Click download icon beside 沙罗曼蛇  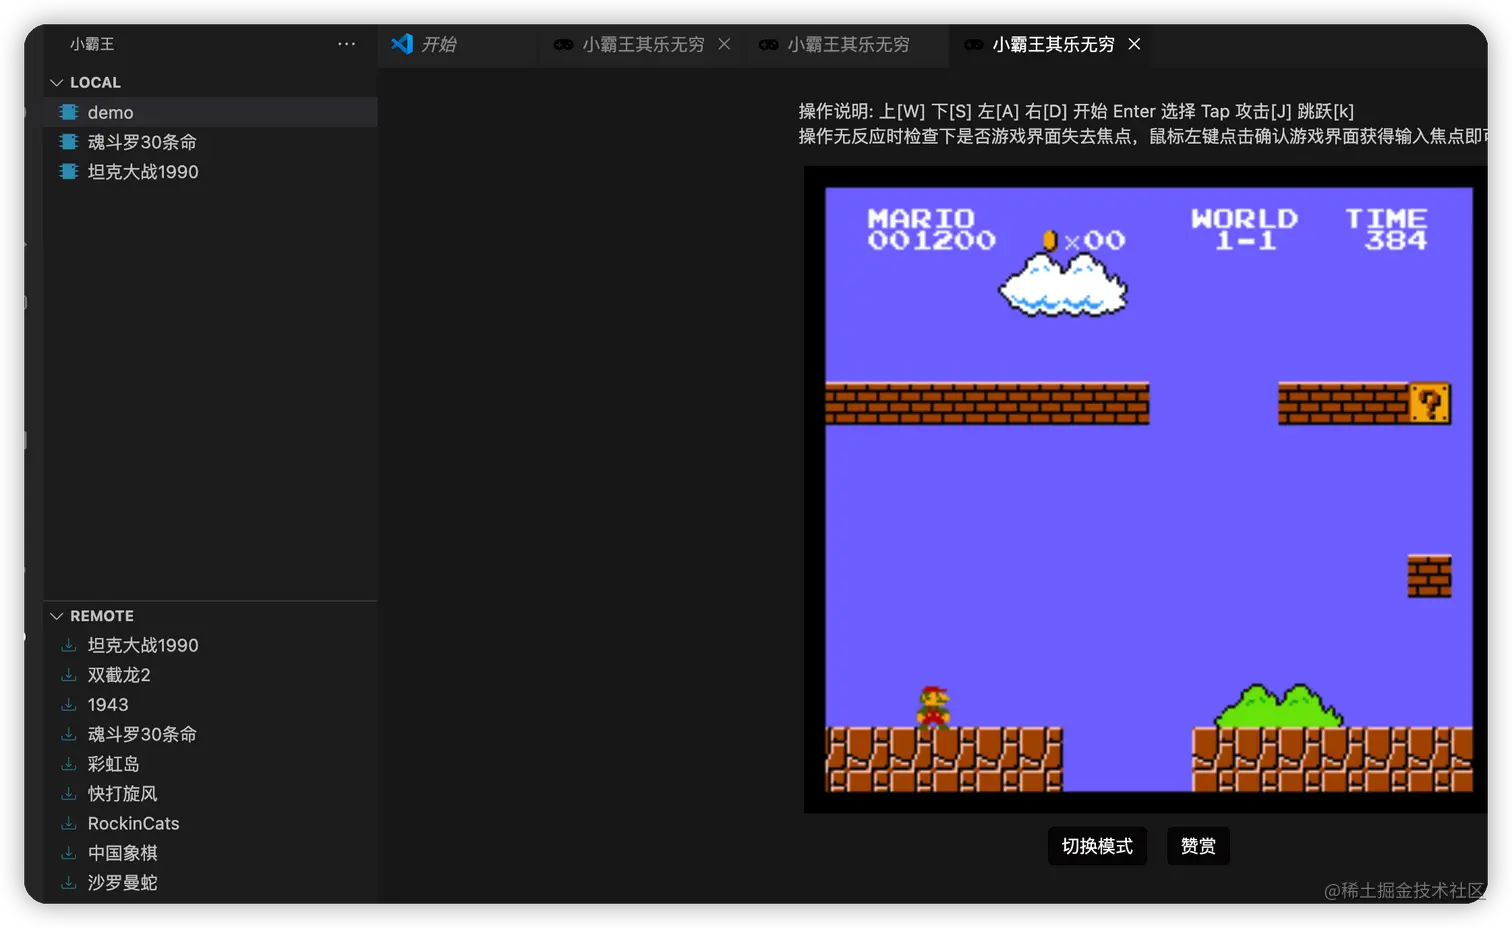(69, 883)
